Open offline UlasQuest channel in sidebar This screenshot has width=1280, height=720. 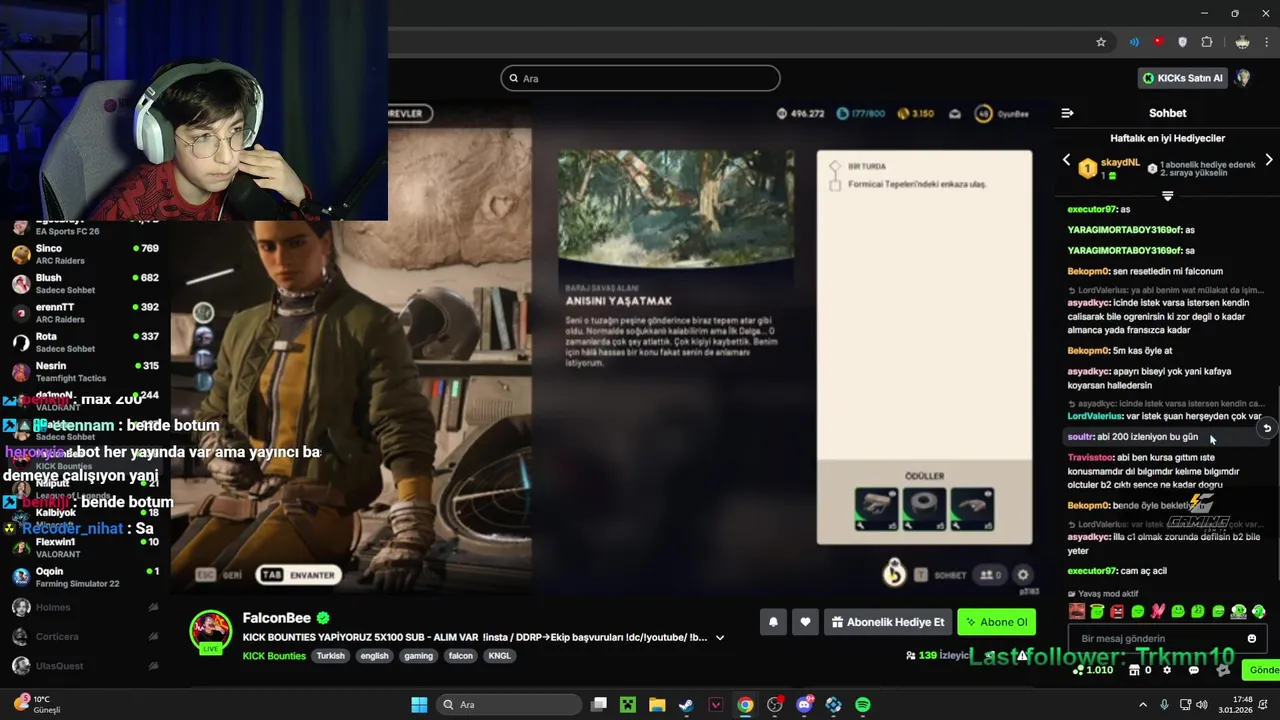pyautogui.click(x=86, y=666)
